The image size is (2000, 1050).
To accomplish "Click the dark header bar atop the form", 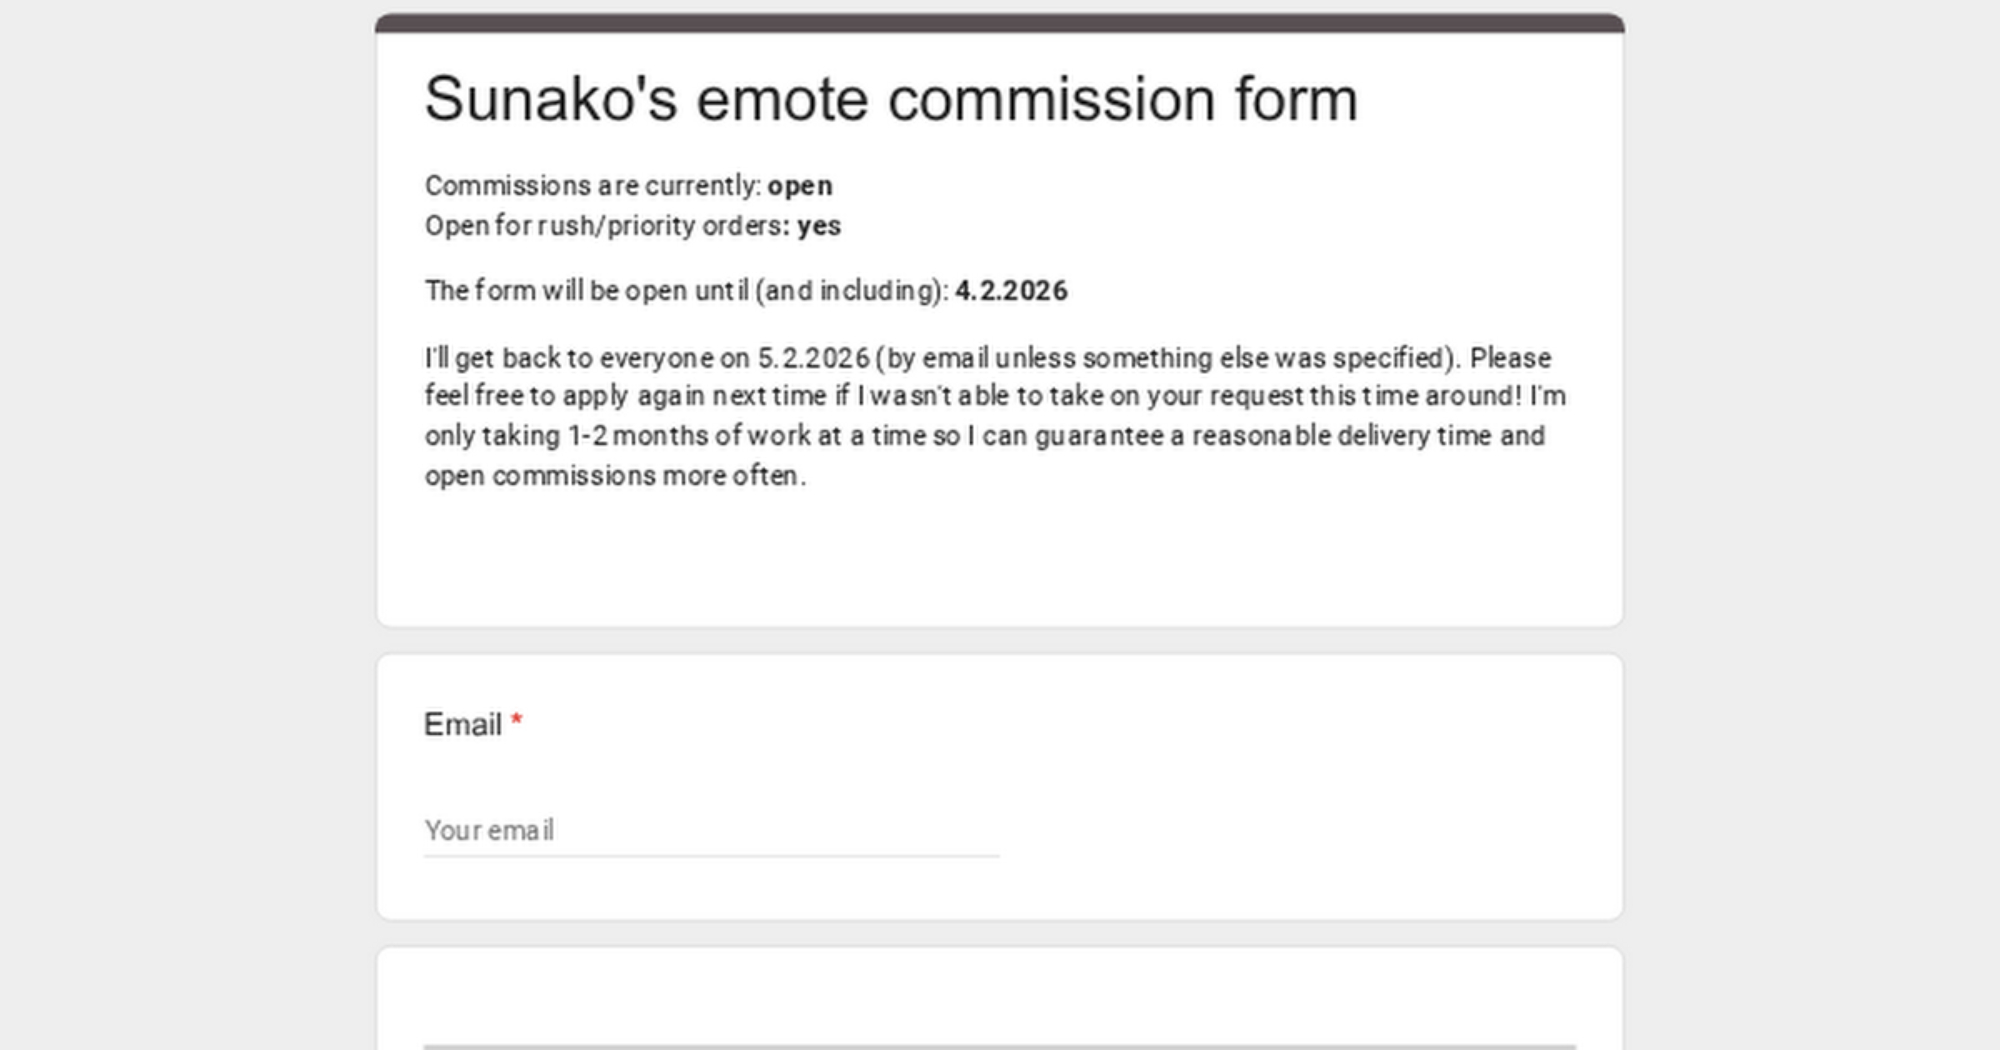I will 1000,23.
